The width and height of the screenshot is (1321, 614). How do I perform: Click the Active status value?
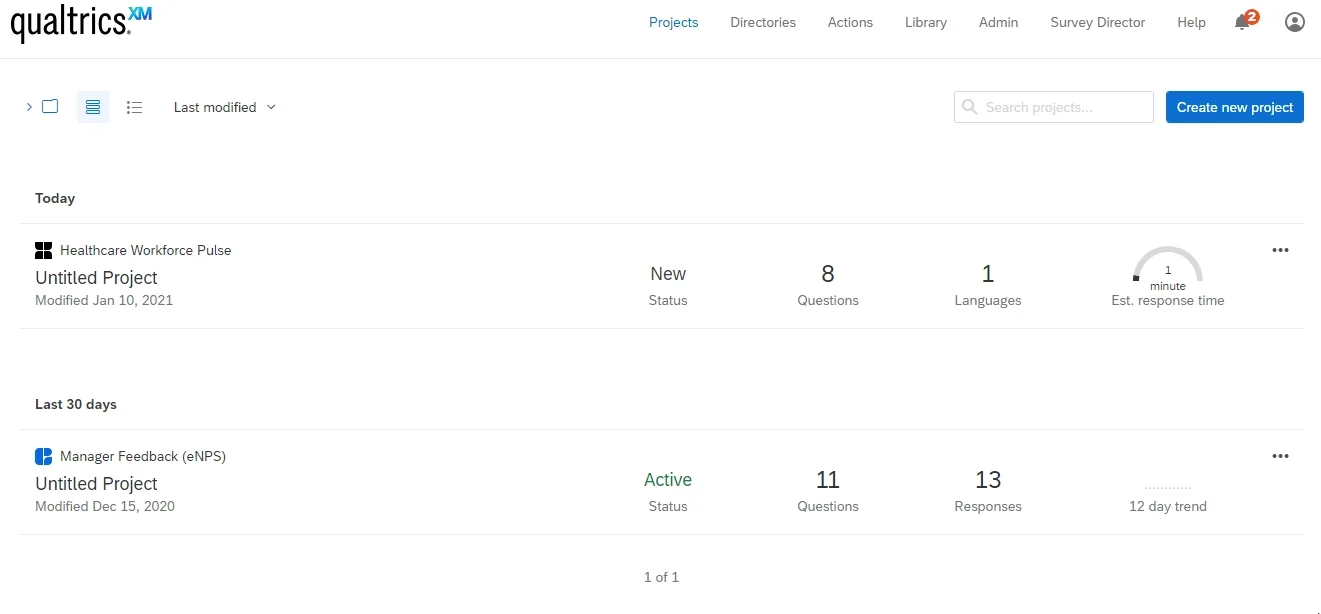tap(668, 480)
